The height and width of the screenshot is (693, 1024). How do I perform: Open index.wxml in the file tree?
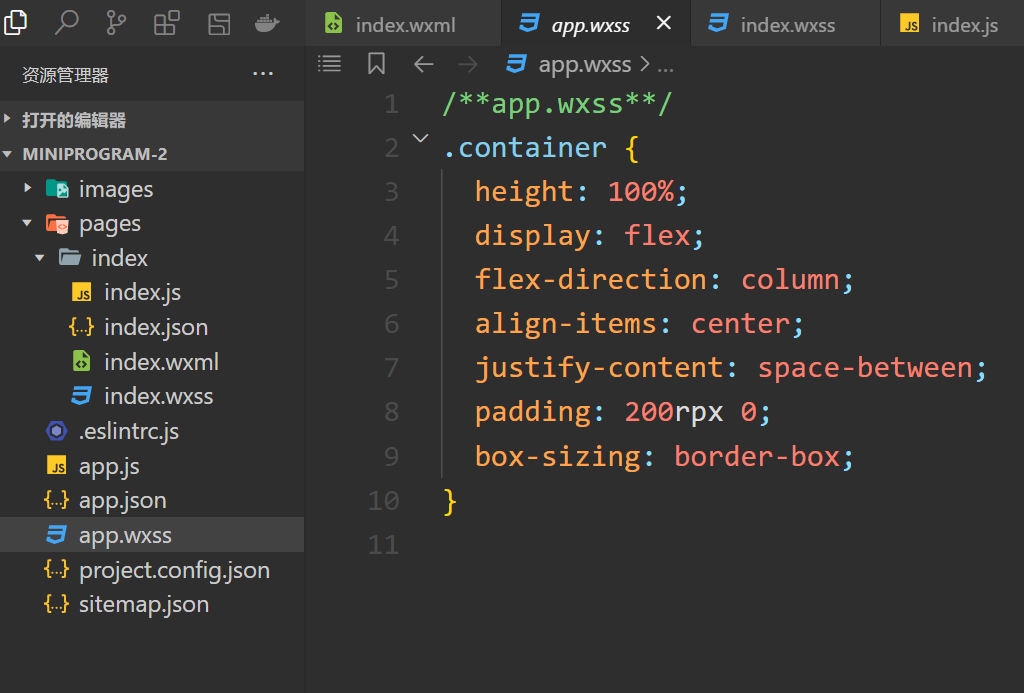[x=152, y=361]
